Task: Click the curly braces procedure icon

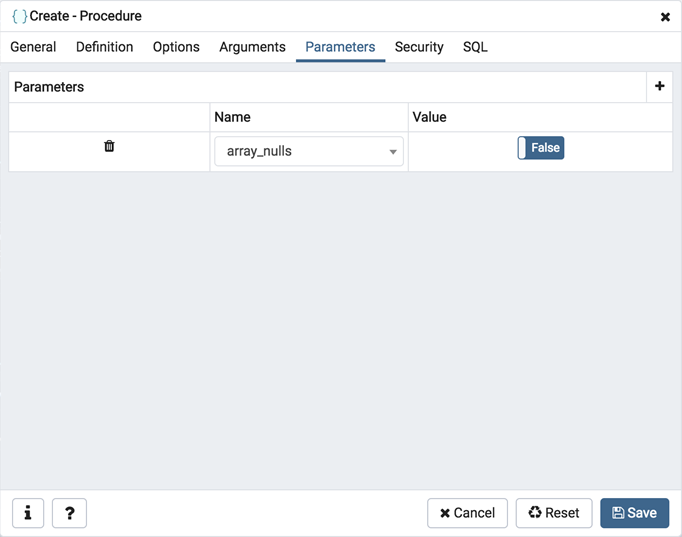Action: tap(19, 17)
